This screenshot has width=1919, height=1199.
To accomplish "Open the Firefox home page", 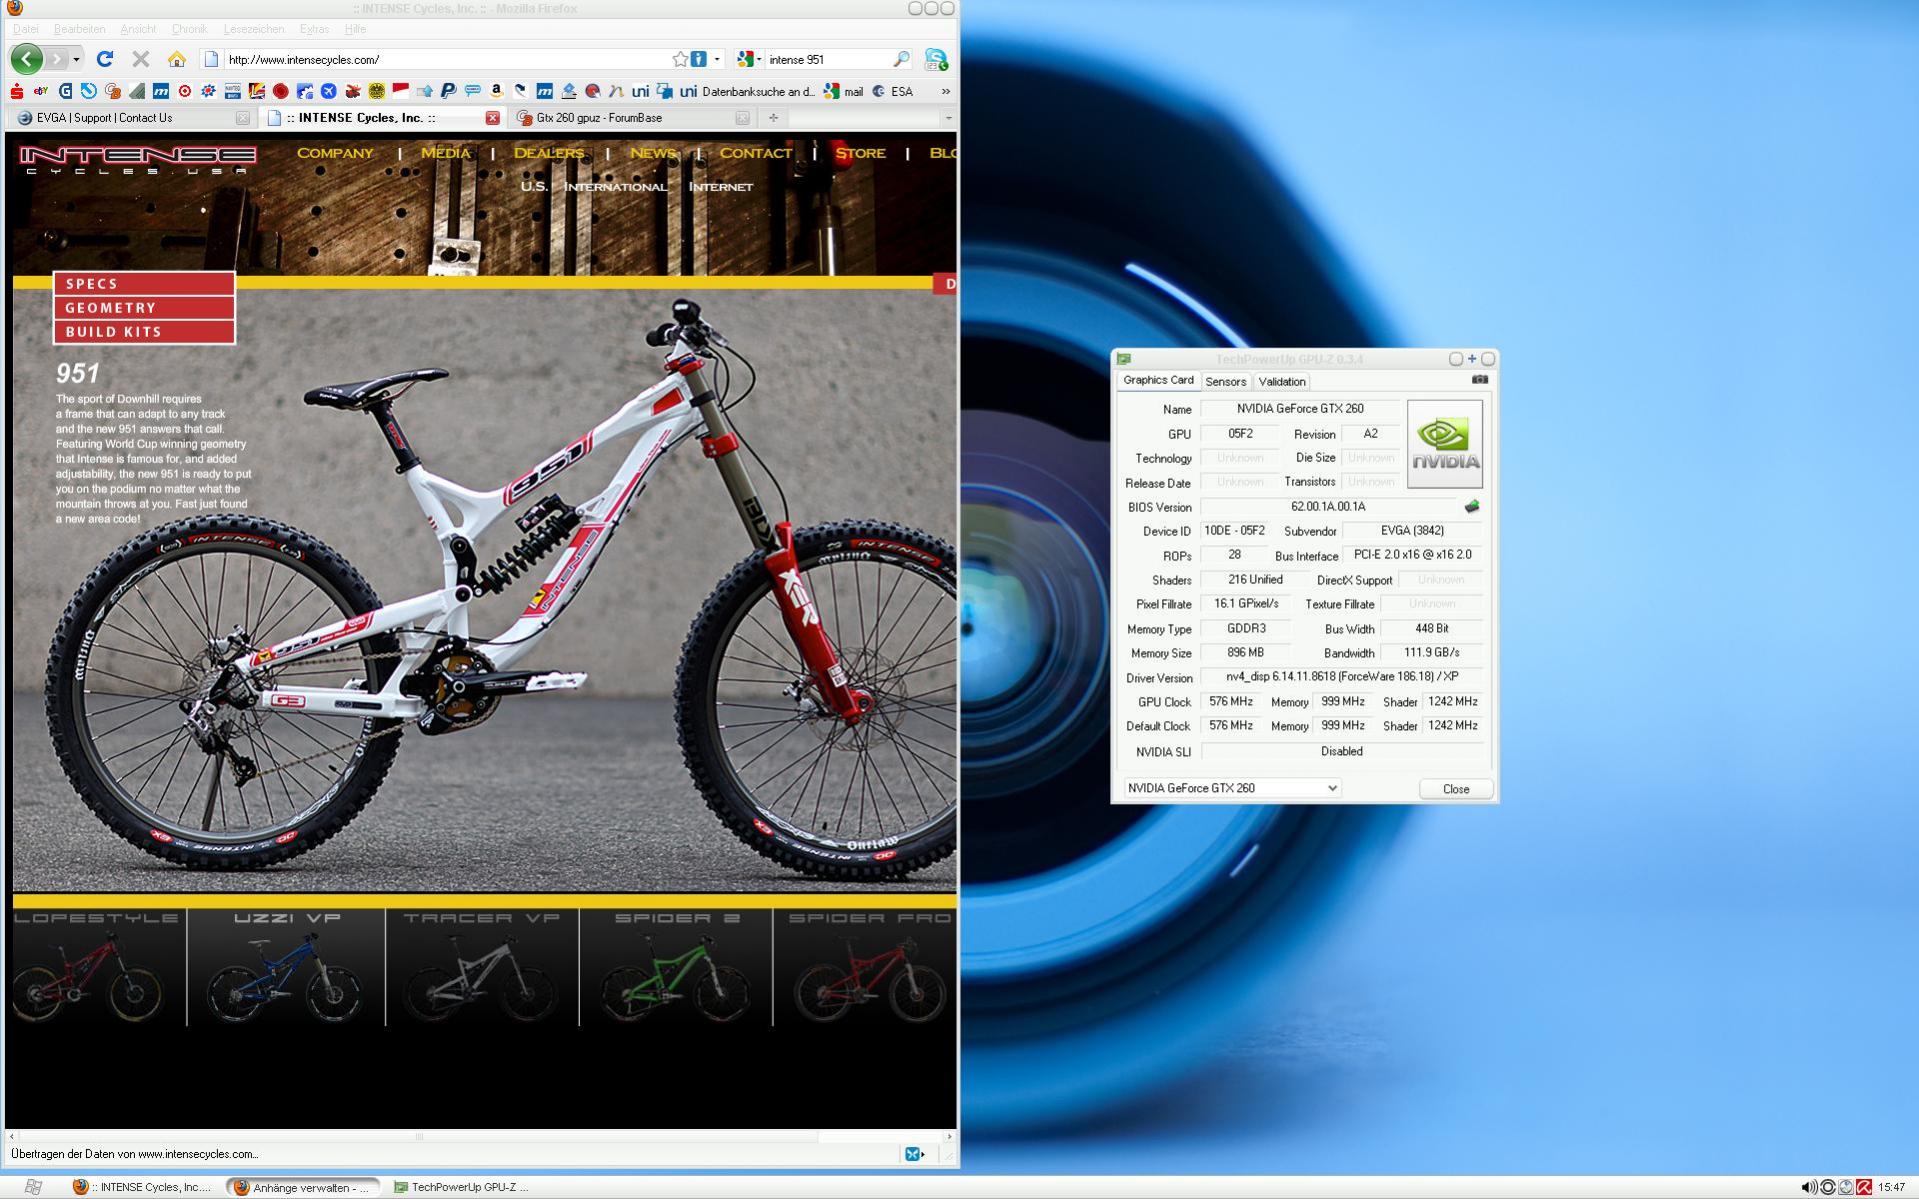I will pyautogui.click(x=177, y=59).
